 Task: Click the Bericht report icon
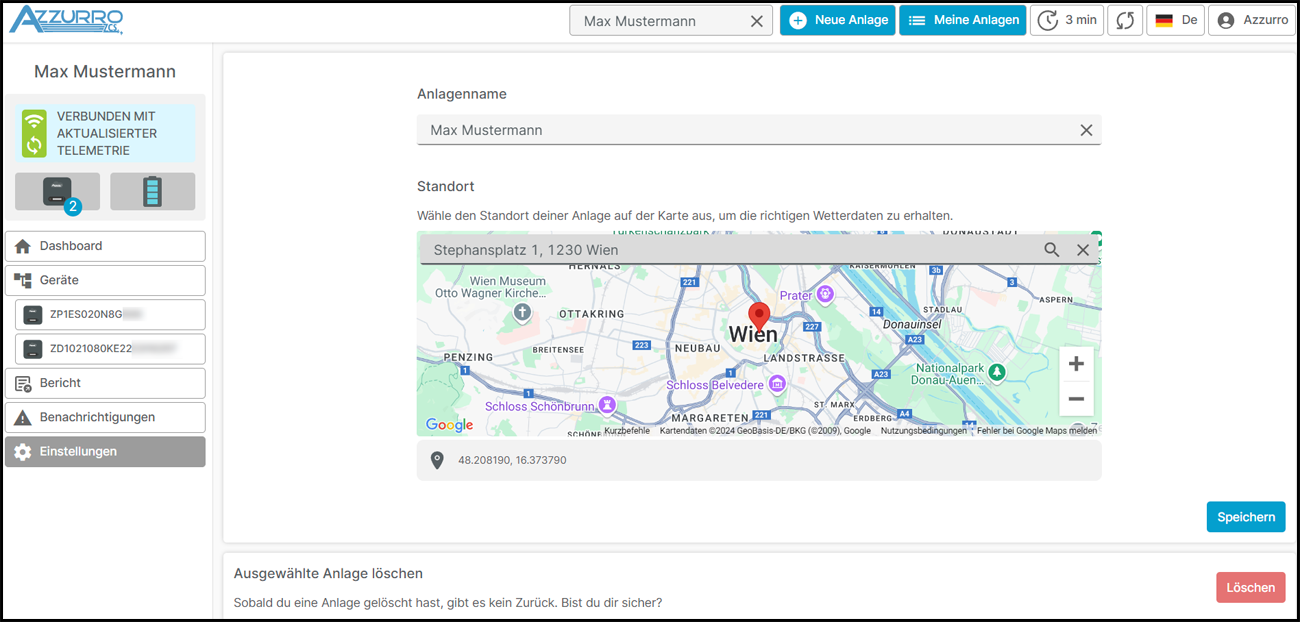pos(23,383)
